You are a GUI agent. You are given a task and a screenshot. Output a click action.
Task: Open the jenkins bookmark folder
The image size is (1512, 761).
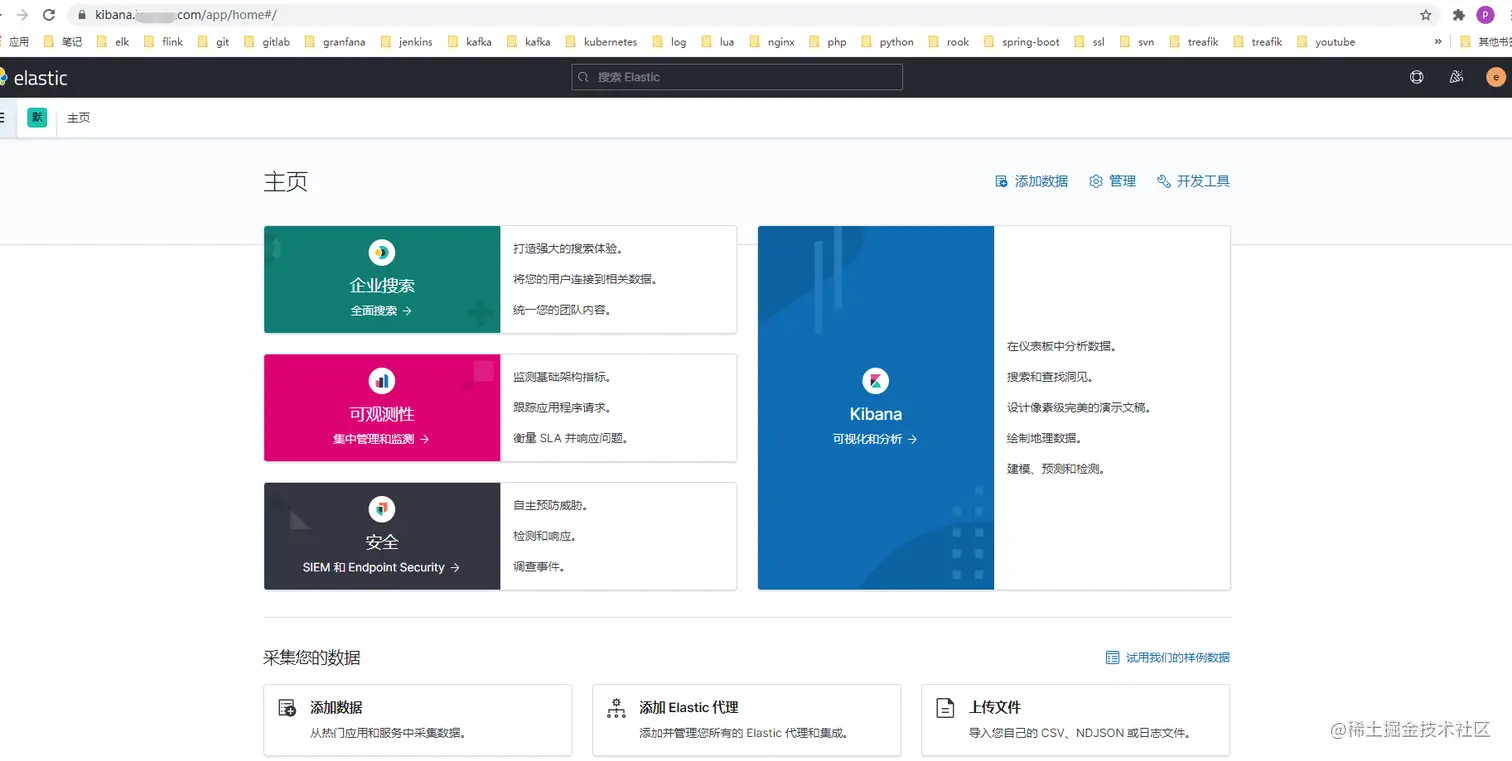point(407,42)
